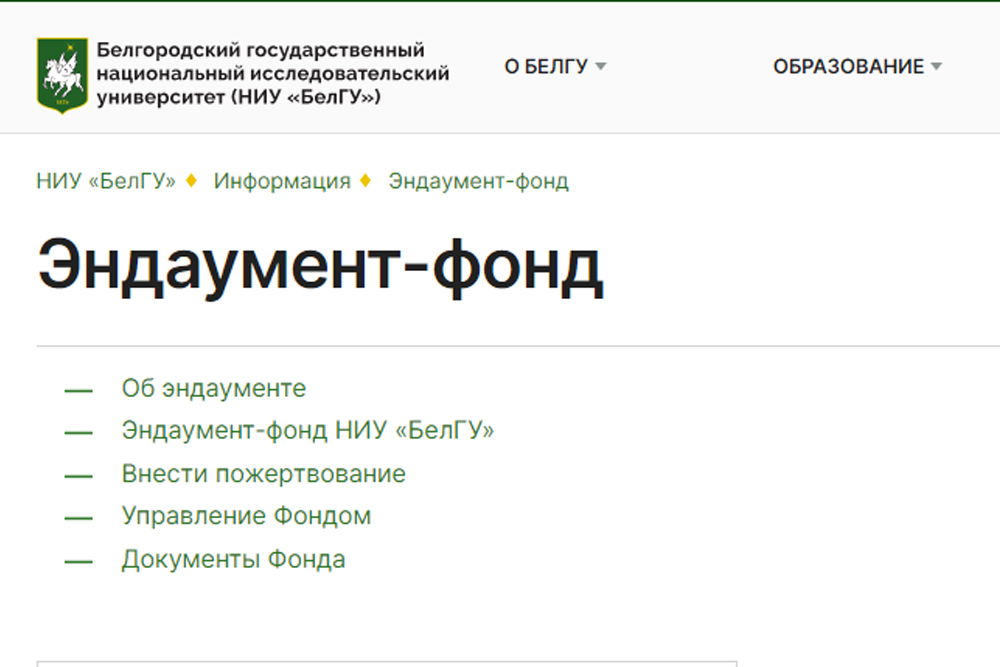Expand the «О БЕЛГУ» dropdown arrow
1000x667 pixels.
(x=600, y=66)
